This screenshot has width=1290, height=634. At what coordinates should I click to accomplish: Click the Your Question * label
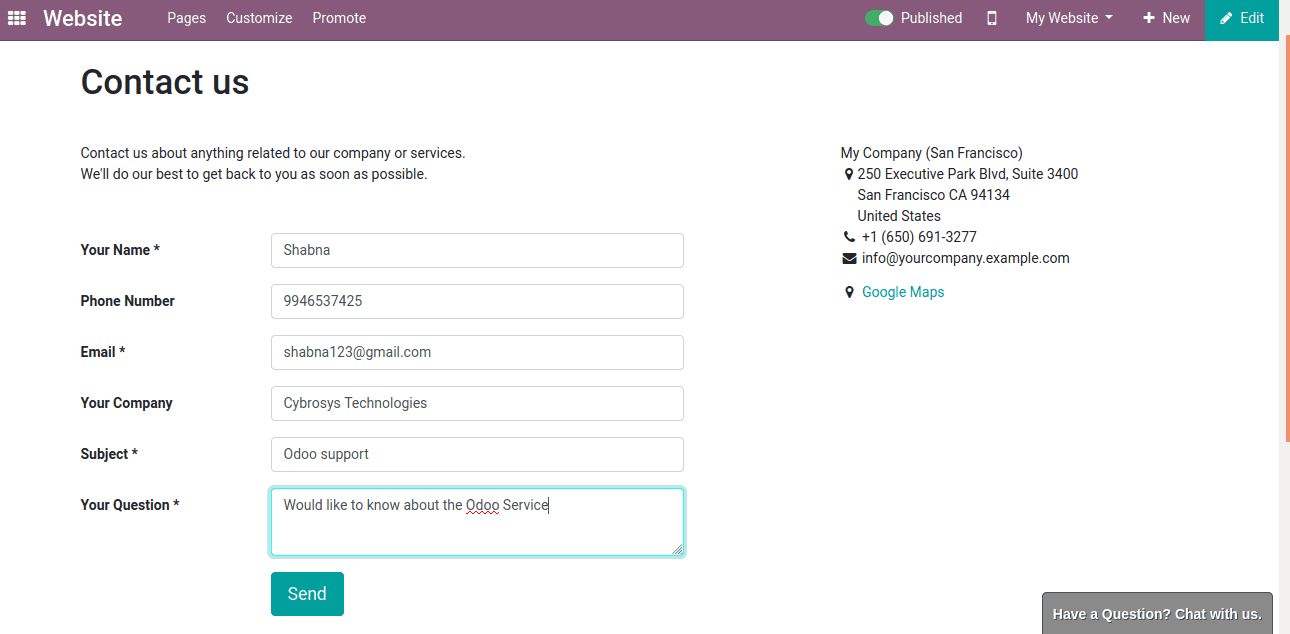coord(130,505)
